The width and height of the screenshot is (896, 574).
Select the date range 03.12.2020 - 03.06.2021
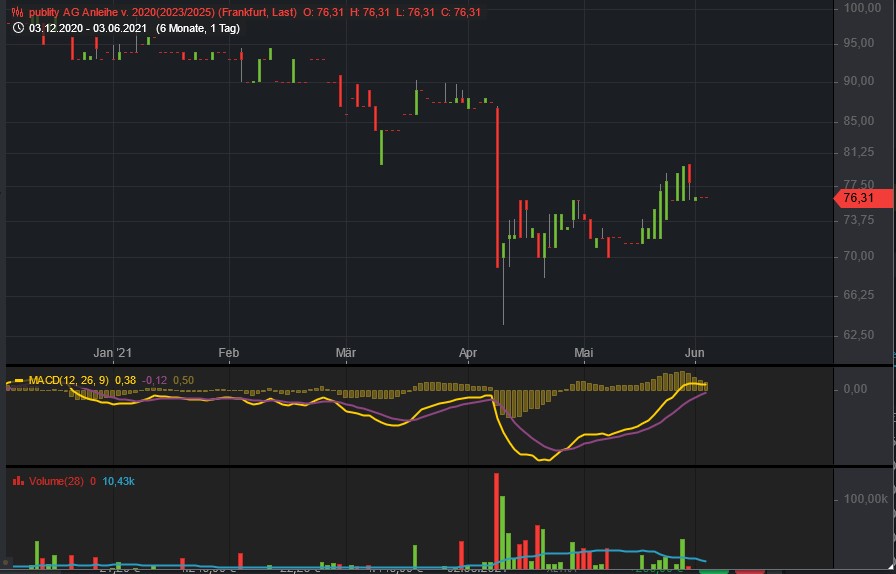(87, 28)
